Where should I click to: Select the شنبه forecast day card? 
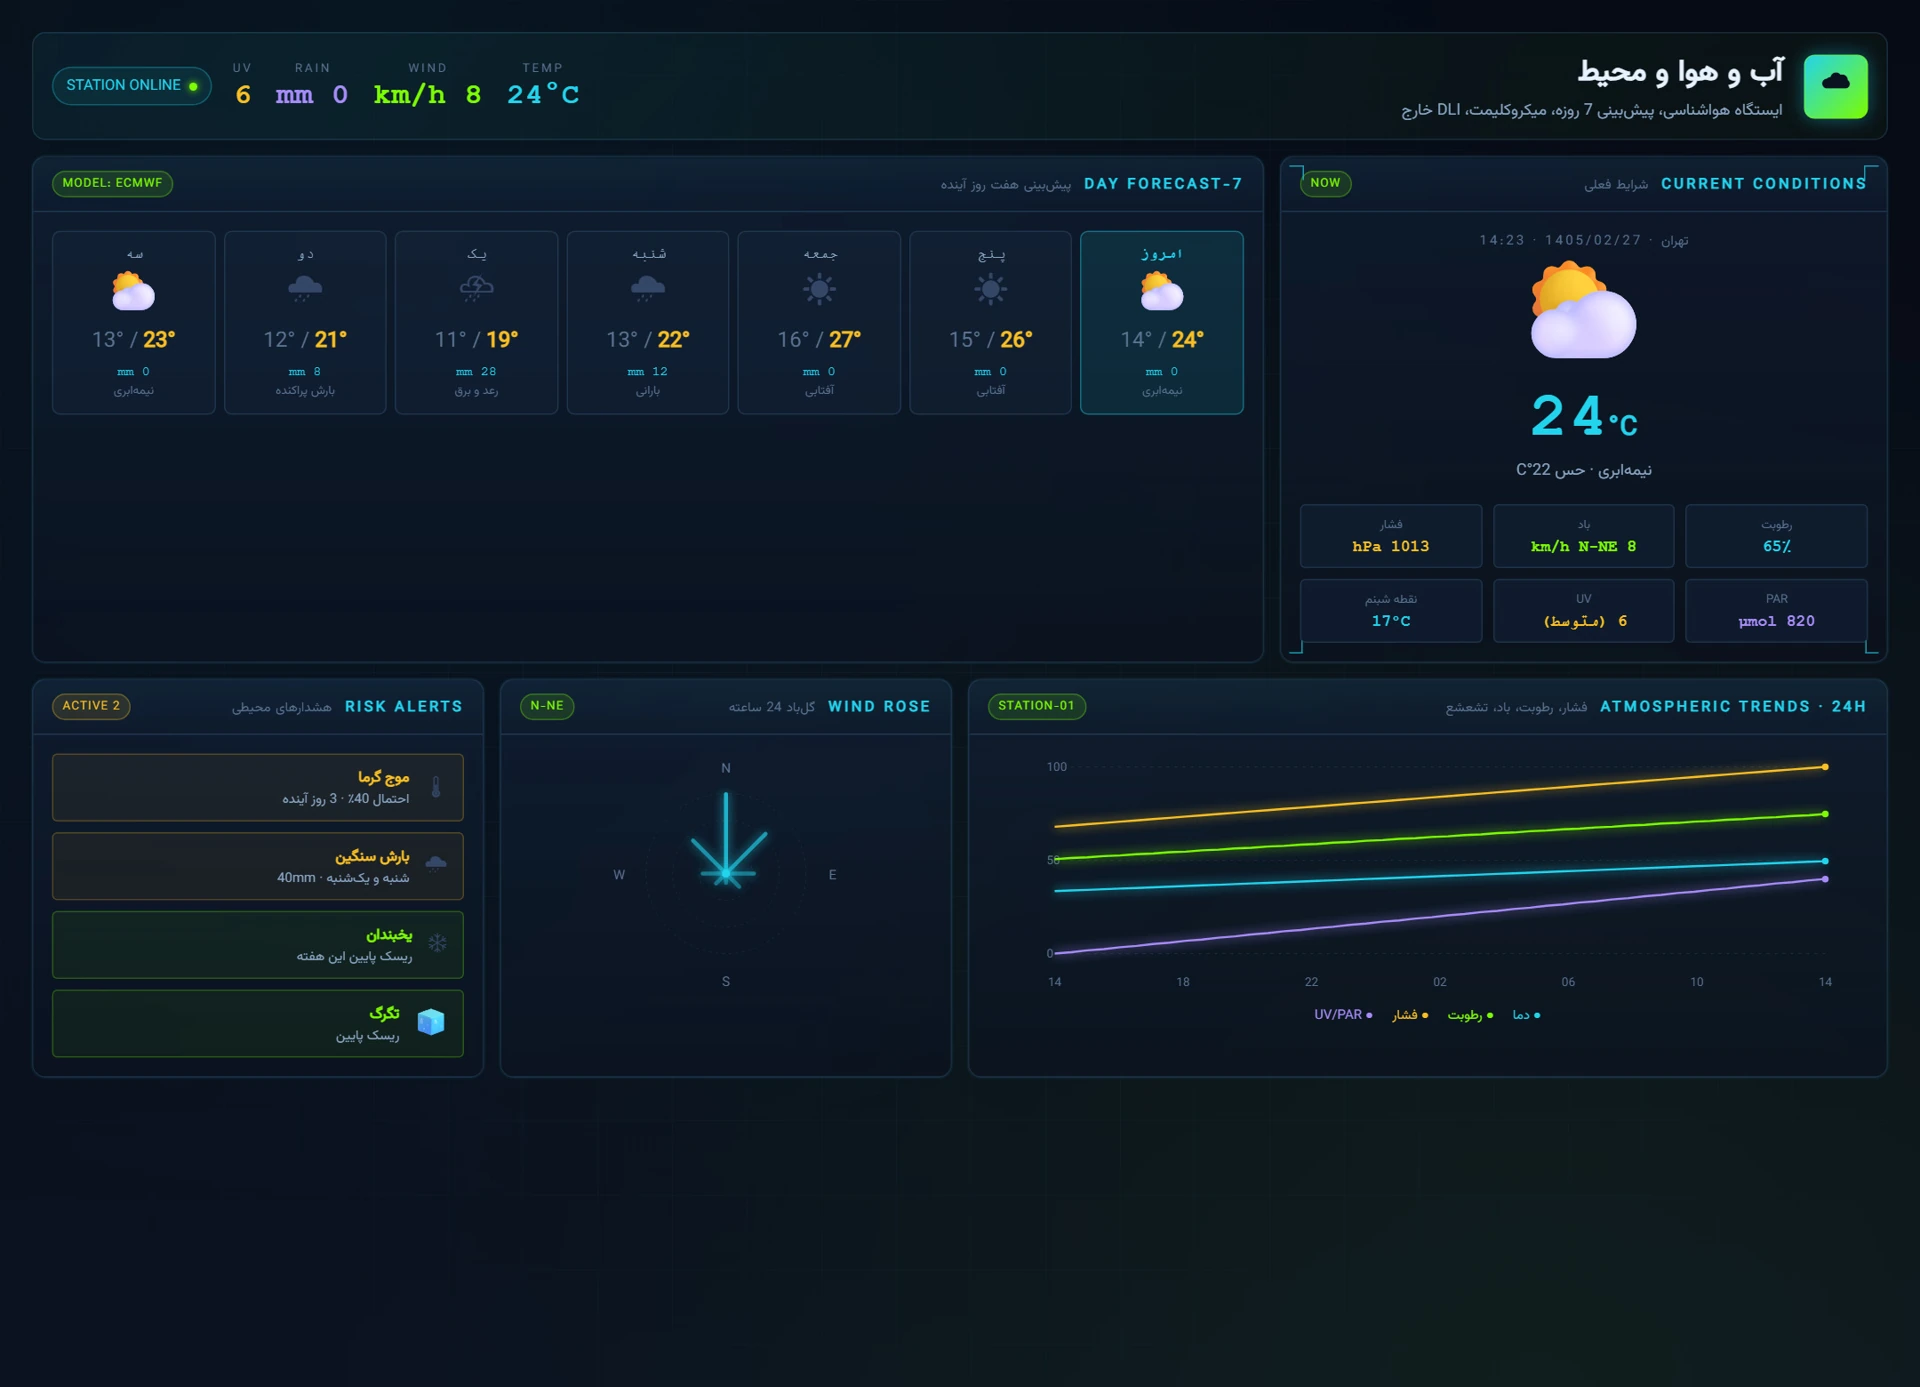coord(648,322)
